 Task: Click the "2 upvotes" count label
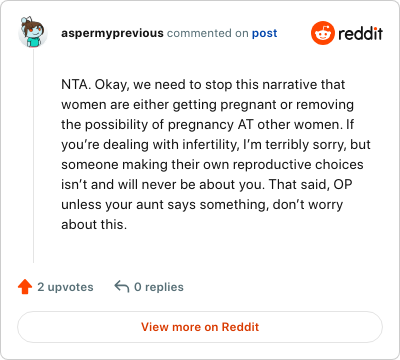65,287
